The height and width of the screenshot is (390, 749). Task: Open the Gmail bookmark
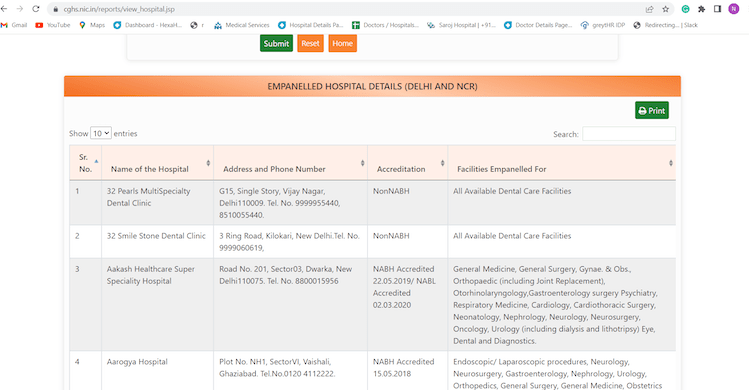[14, 25]
